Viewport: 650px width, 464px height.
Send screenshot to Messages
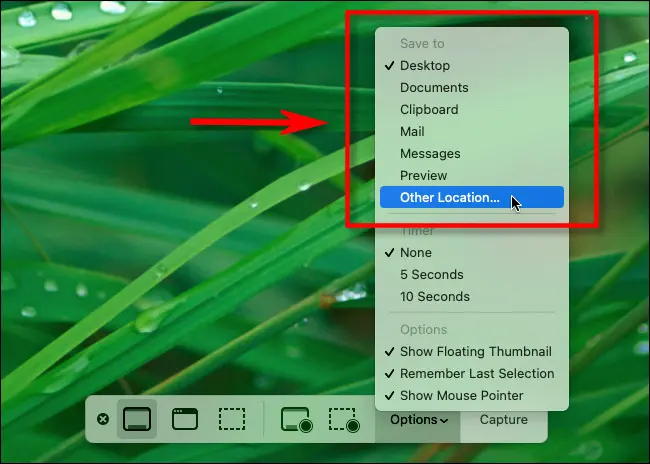click(430, 153)
